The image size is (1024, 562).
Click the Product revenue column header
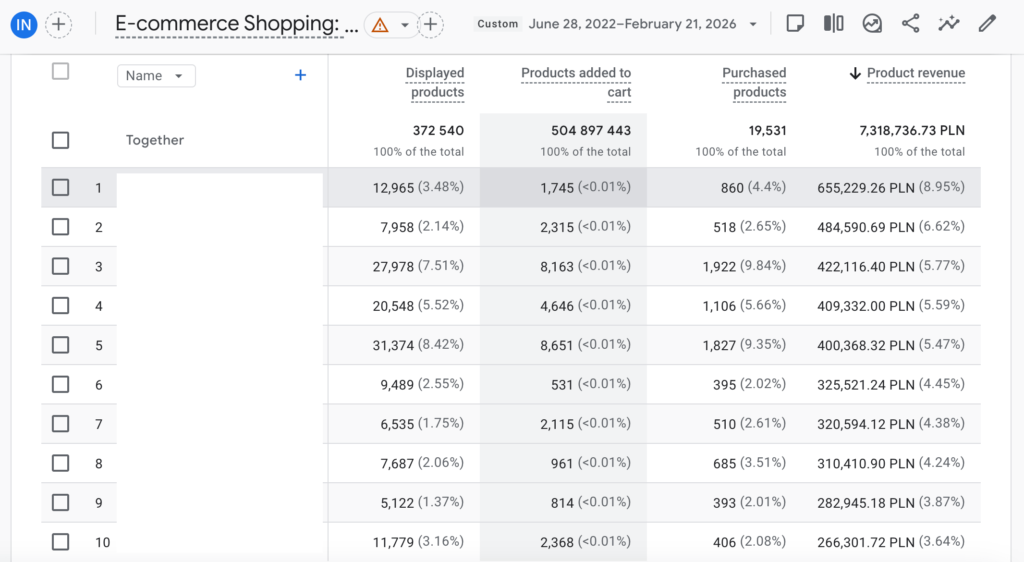(x=915, y=73)
